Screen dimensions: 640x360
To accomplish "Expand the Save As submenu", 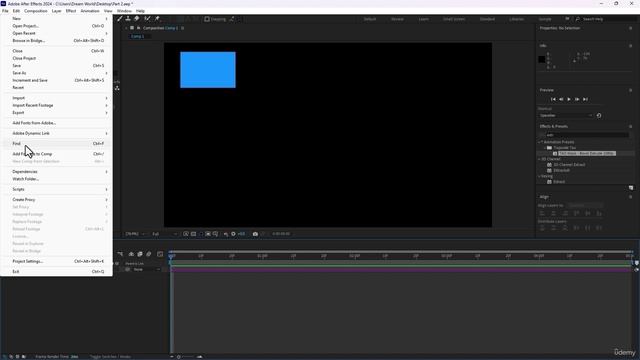I will (56, 73).
